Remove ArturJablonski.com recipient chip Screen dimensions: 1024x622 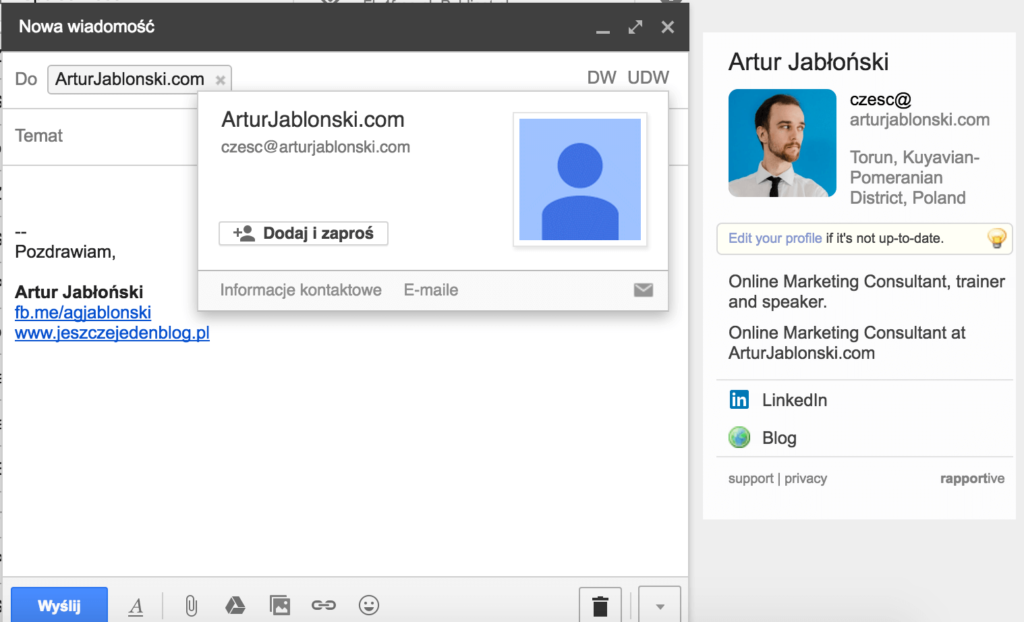[221, 80]
